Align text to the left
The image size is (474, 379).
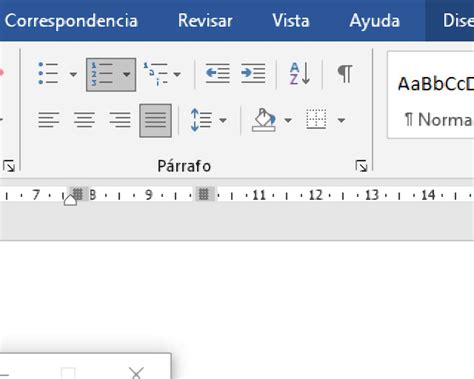[x=49, y=120]
